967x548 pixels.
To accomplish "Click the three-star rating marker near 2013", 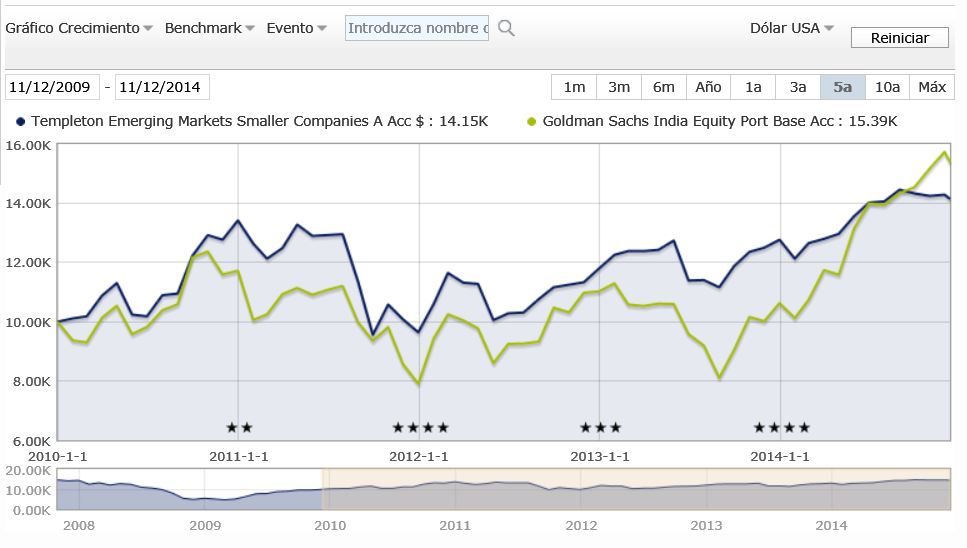I will [x=600, y=428].
